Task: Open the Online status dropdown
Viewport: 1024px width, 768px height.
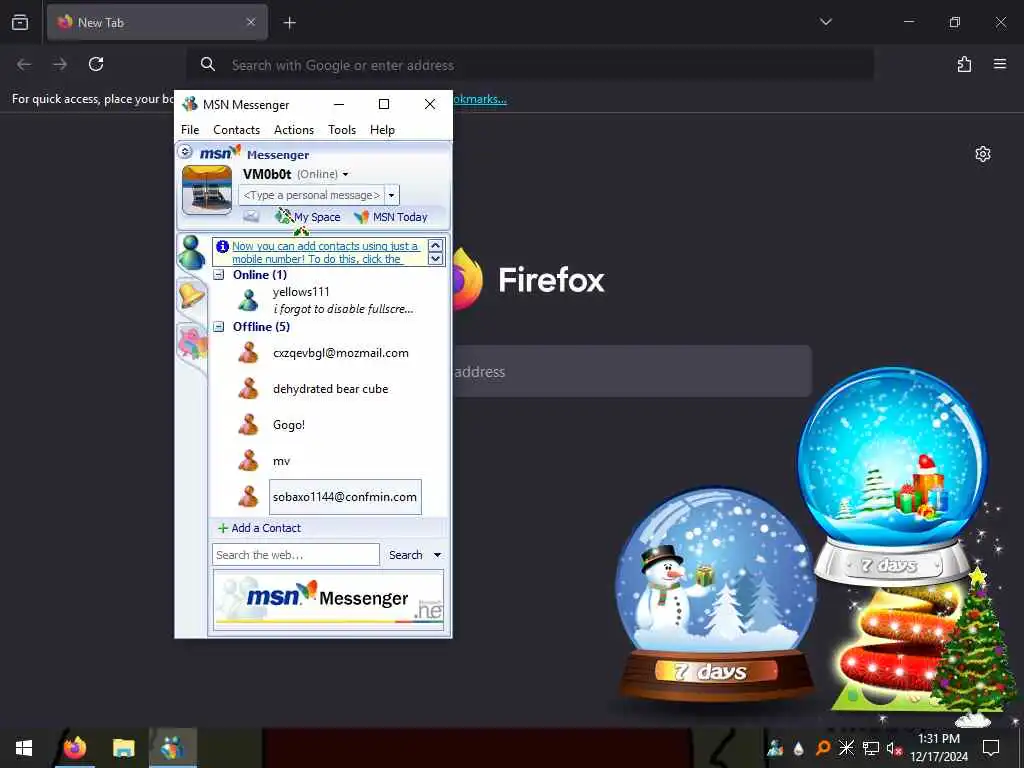Action: [345, 174]
